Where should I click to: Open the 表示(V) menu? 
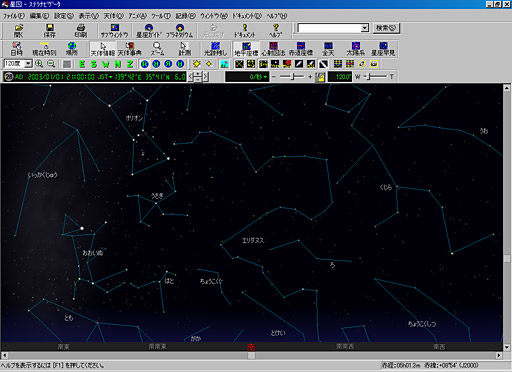click(89, 16)
